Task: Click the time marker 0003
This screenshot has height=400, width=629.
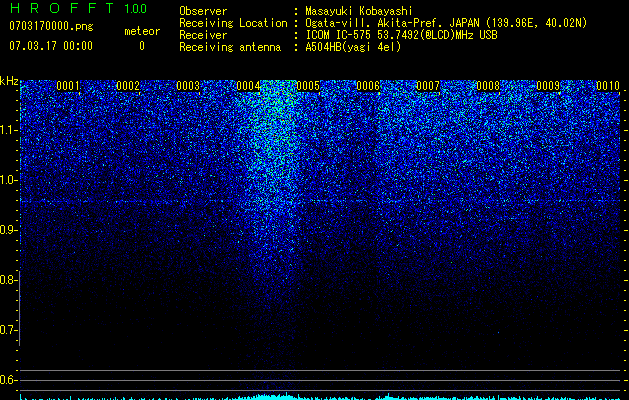Action: [x=188, y=86]
